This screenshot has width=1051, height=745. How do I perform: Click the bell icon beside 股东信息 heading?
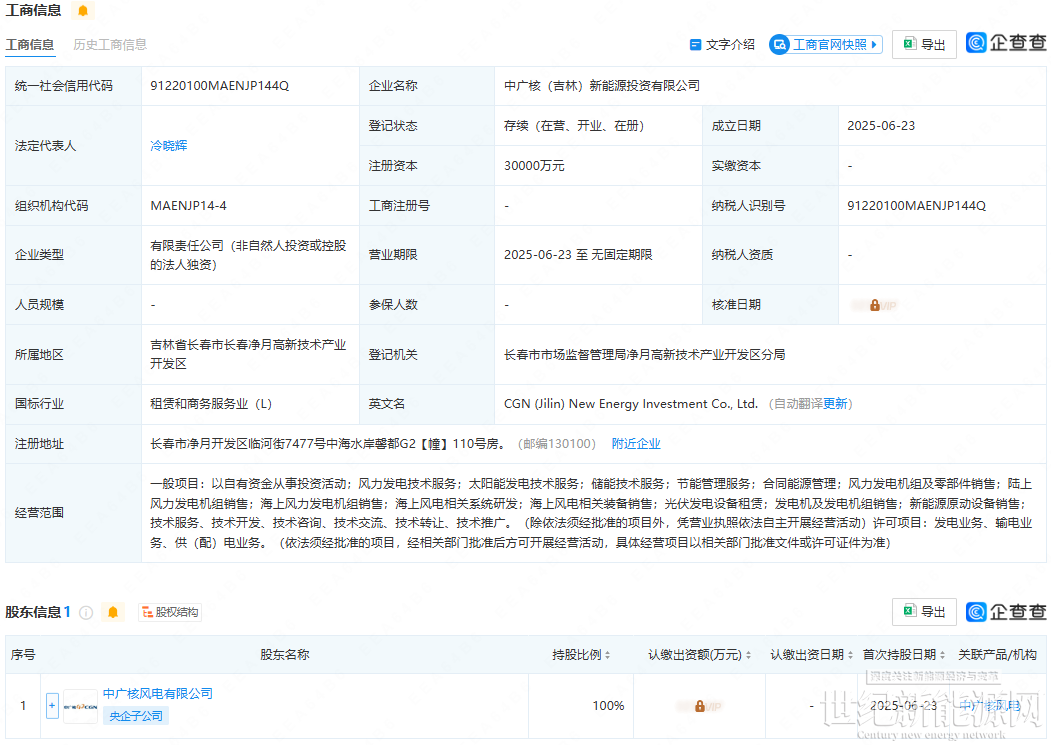(113, 612)
